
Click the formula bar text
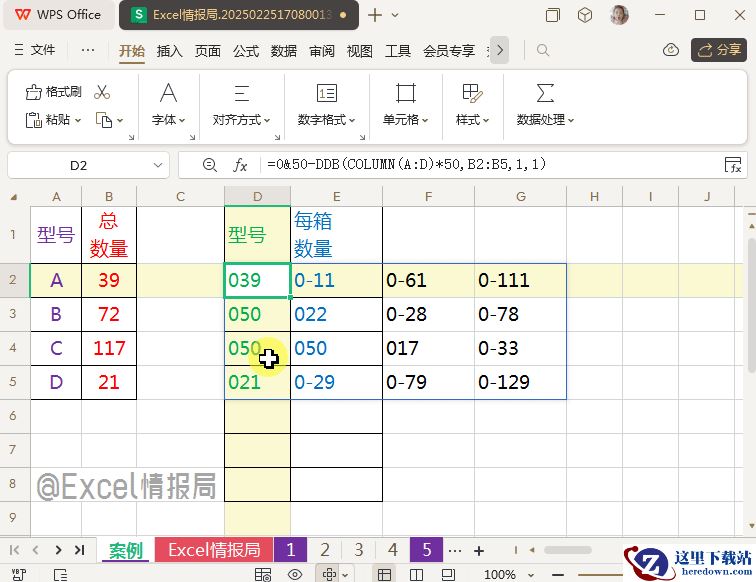point(406,164)
